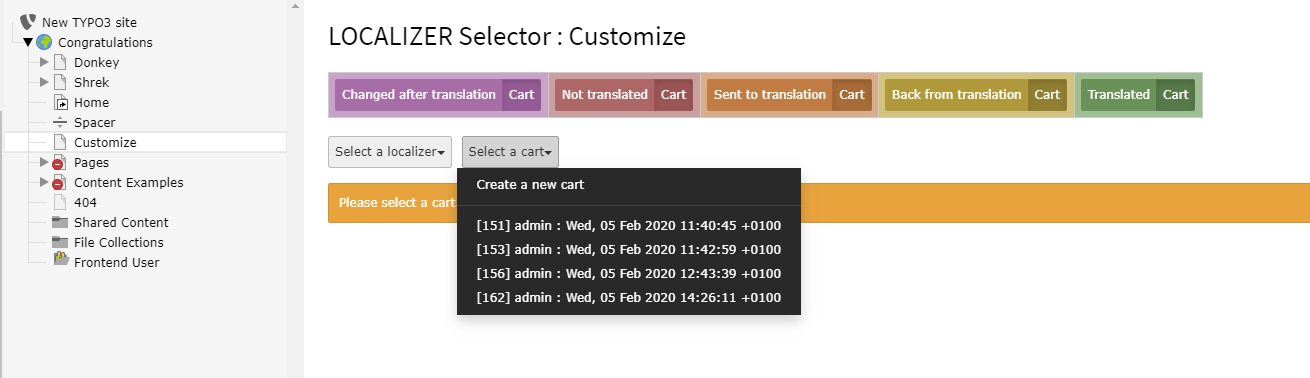Toggle the Translated status filter

pos(1119,95)
